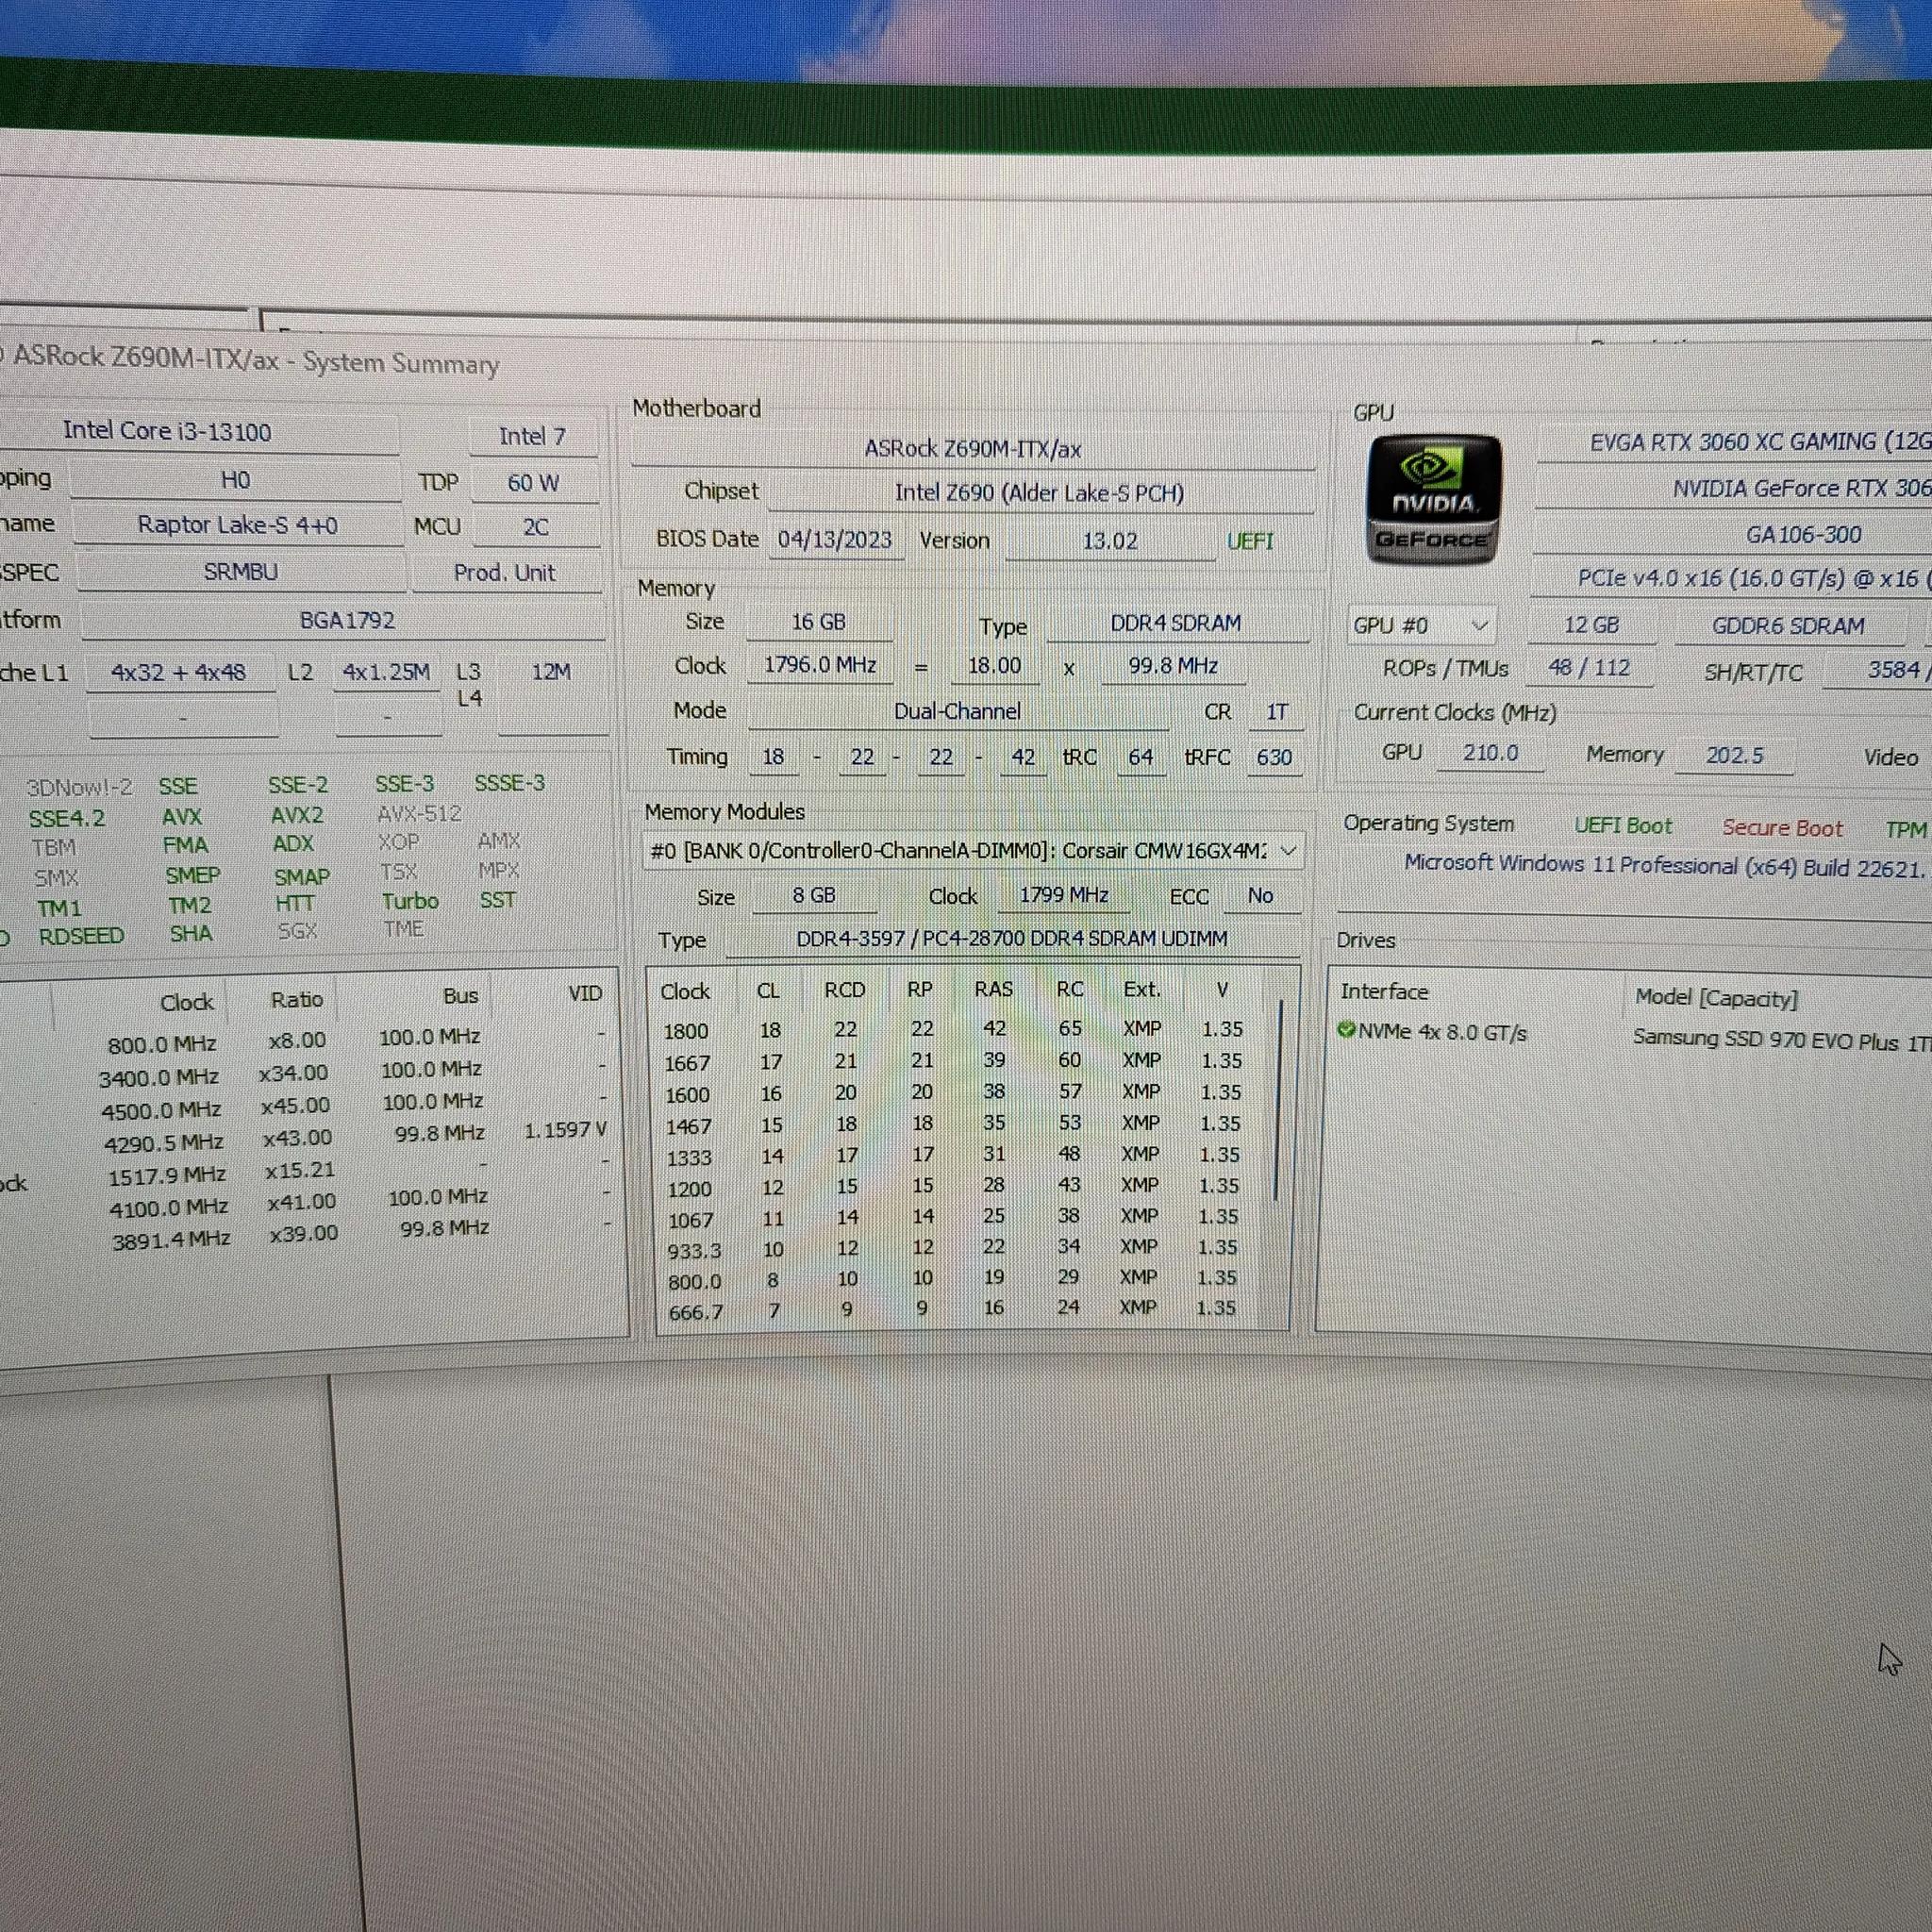Click the GDDR6 SDRAM memory type field
This screenshot has width=1932, height=1932.
pyautogui.click(x=1788, y=626)
